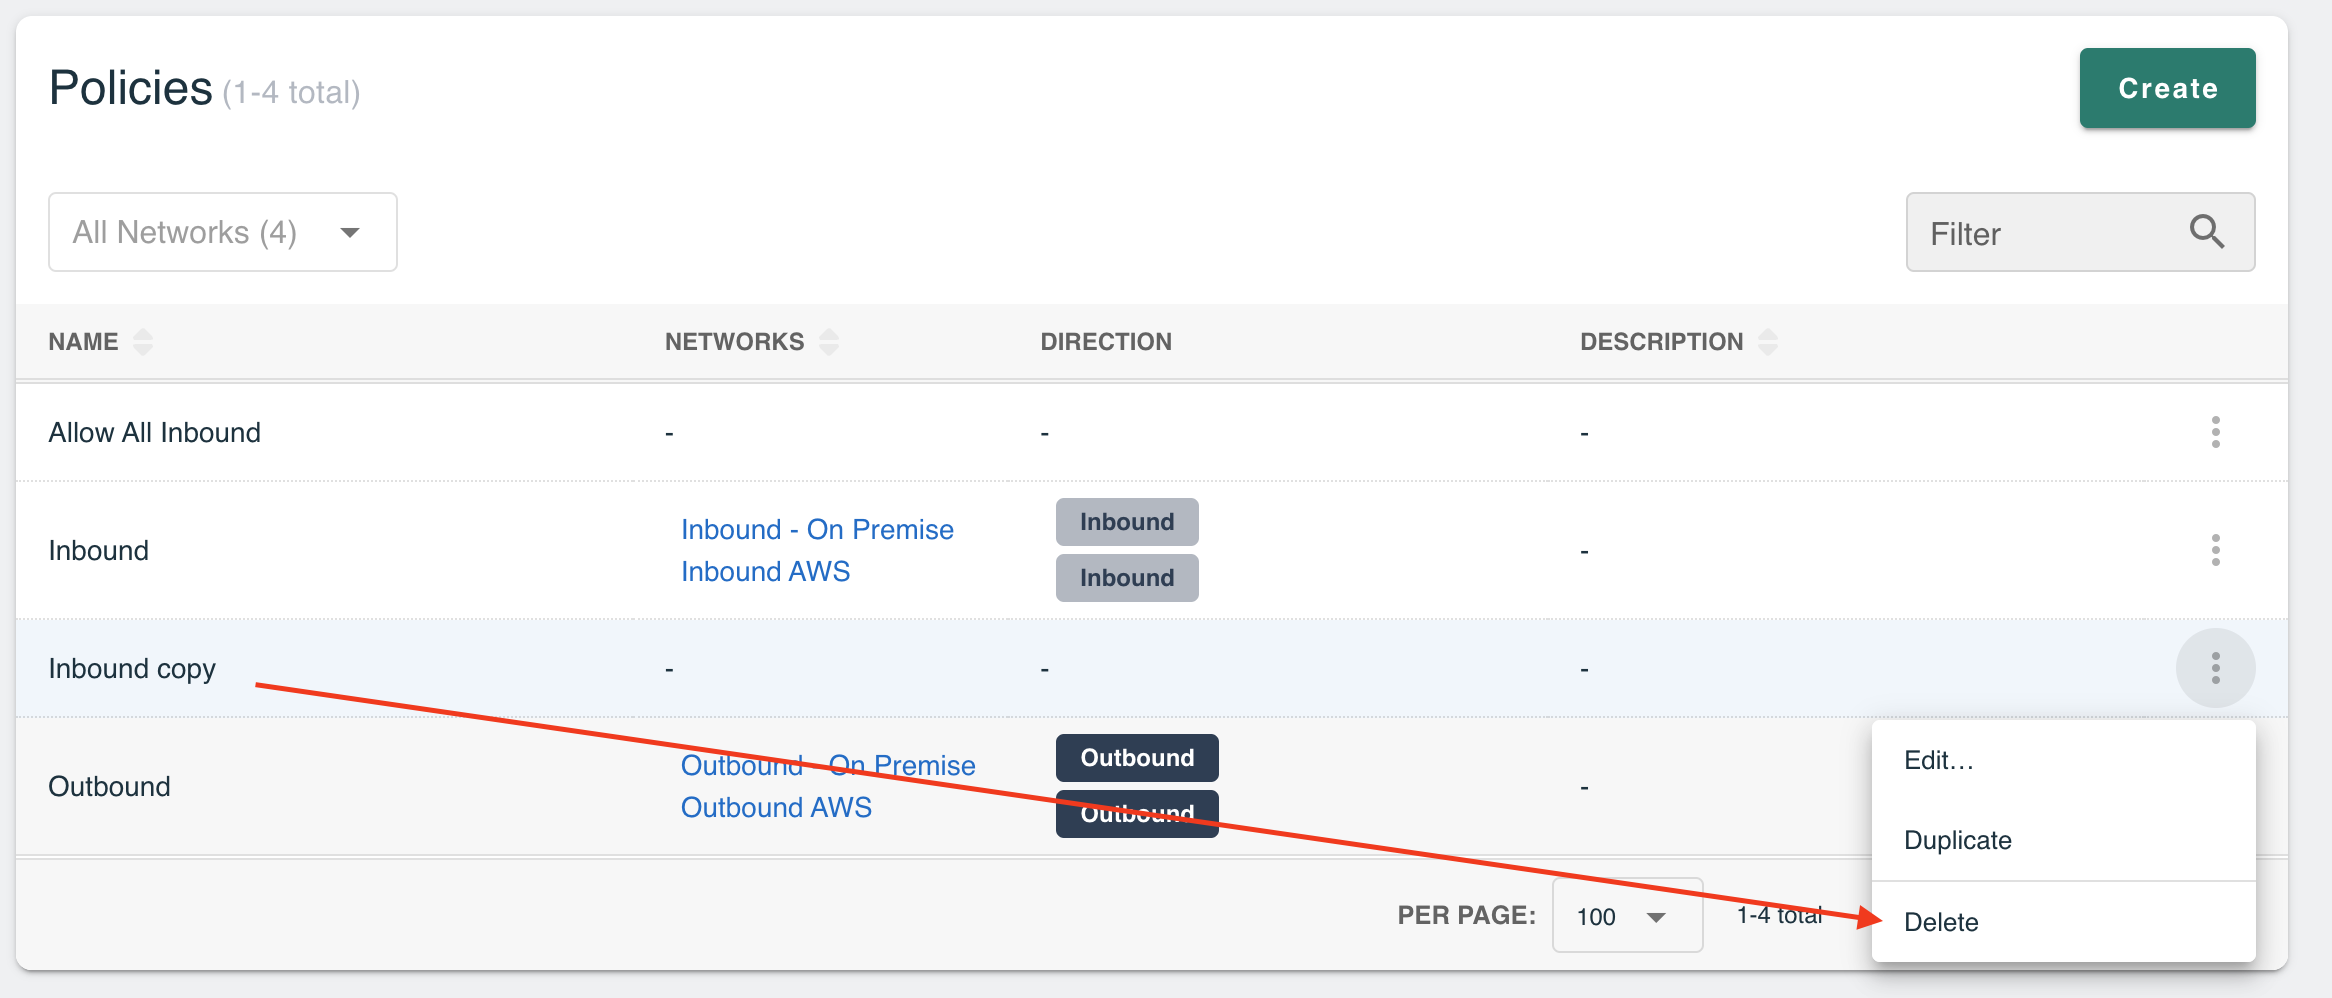Sort by Networks column arrows
Image resolution: width=2332 pixels, height=998 pixels.
pyautogui.click(x=829, y=342)
